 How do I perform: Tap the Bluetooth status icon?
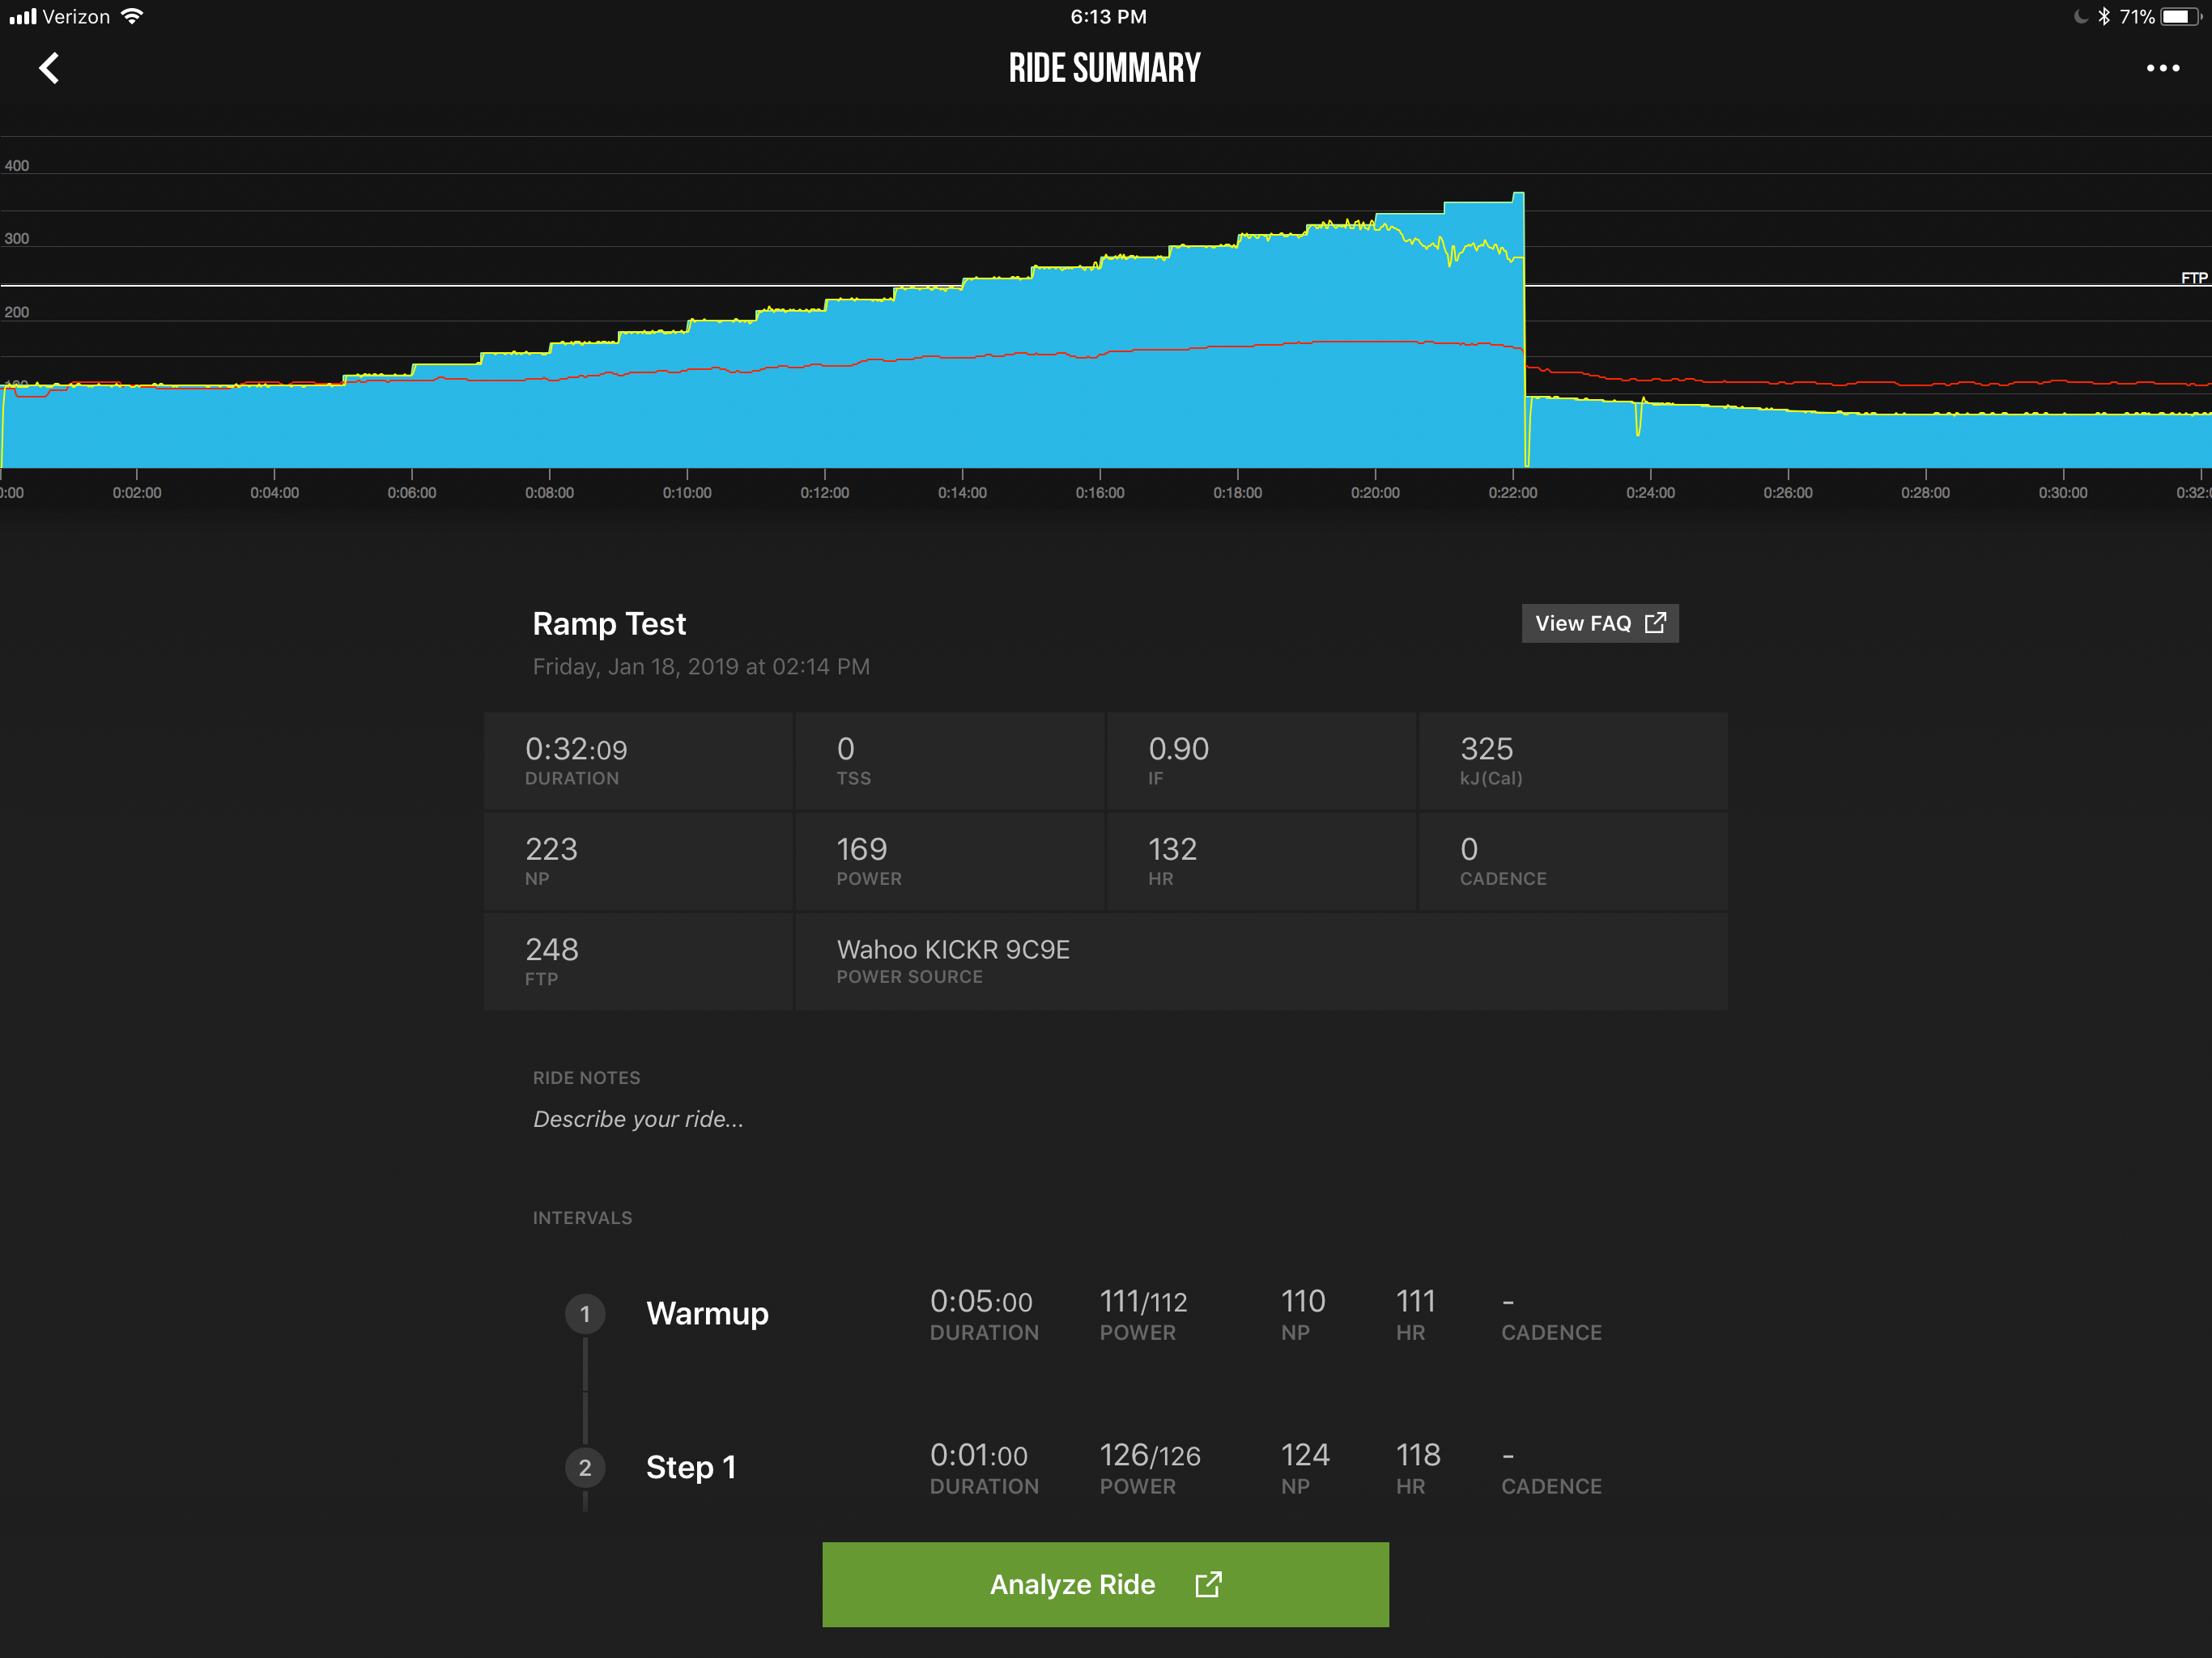[2104, 17]
